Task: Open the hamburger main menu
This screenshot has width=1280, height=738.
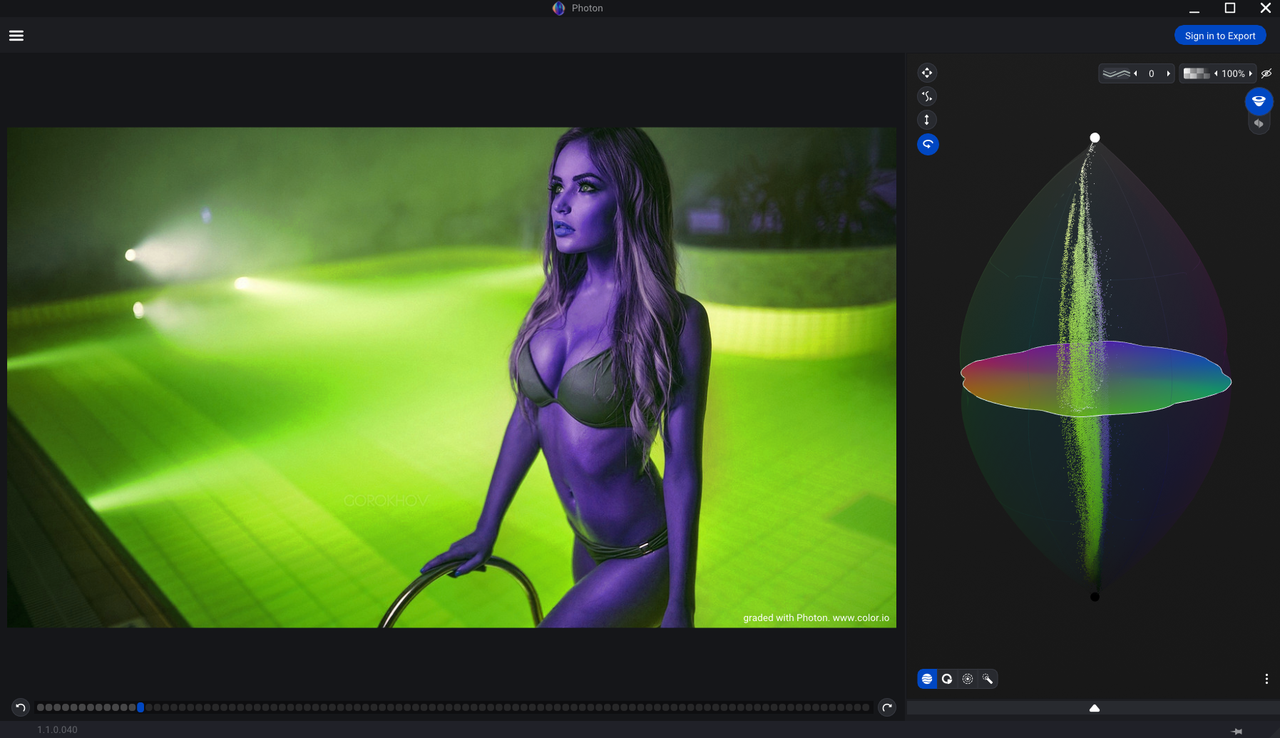Action: click(16, 36)
